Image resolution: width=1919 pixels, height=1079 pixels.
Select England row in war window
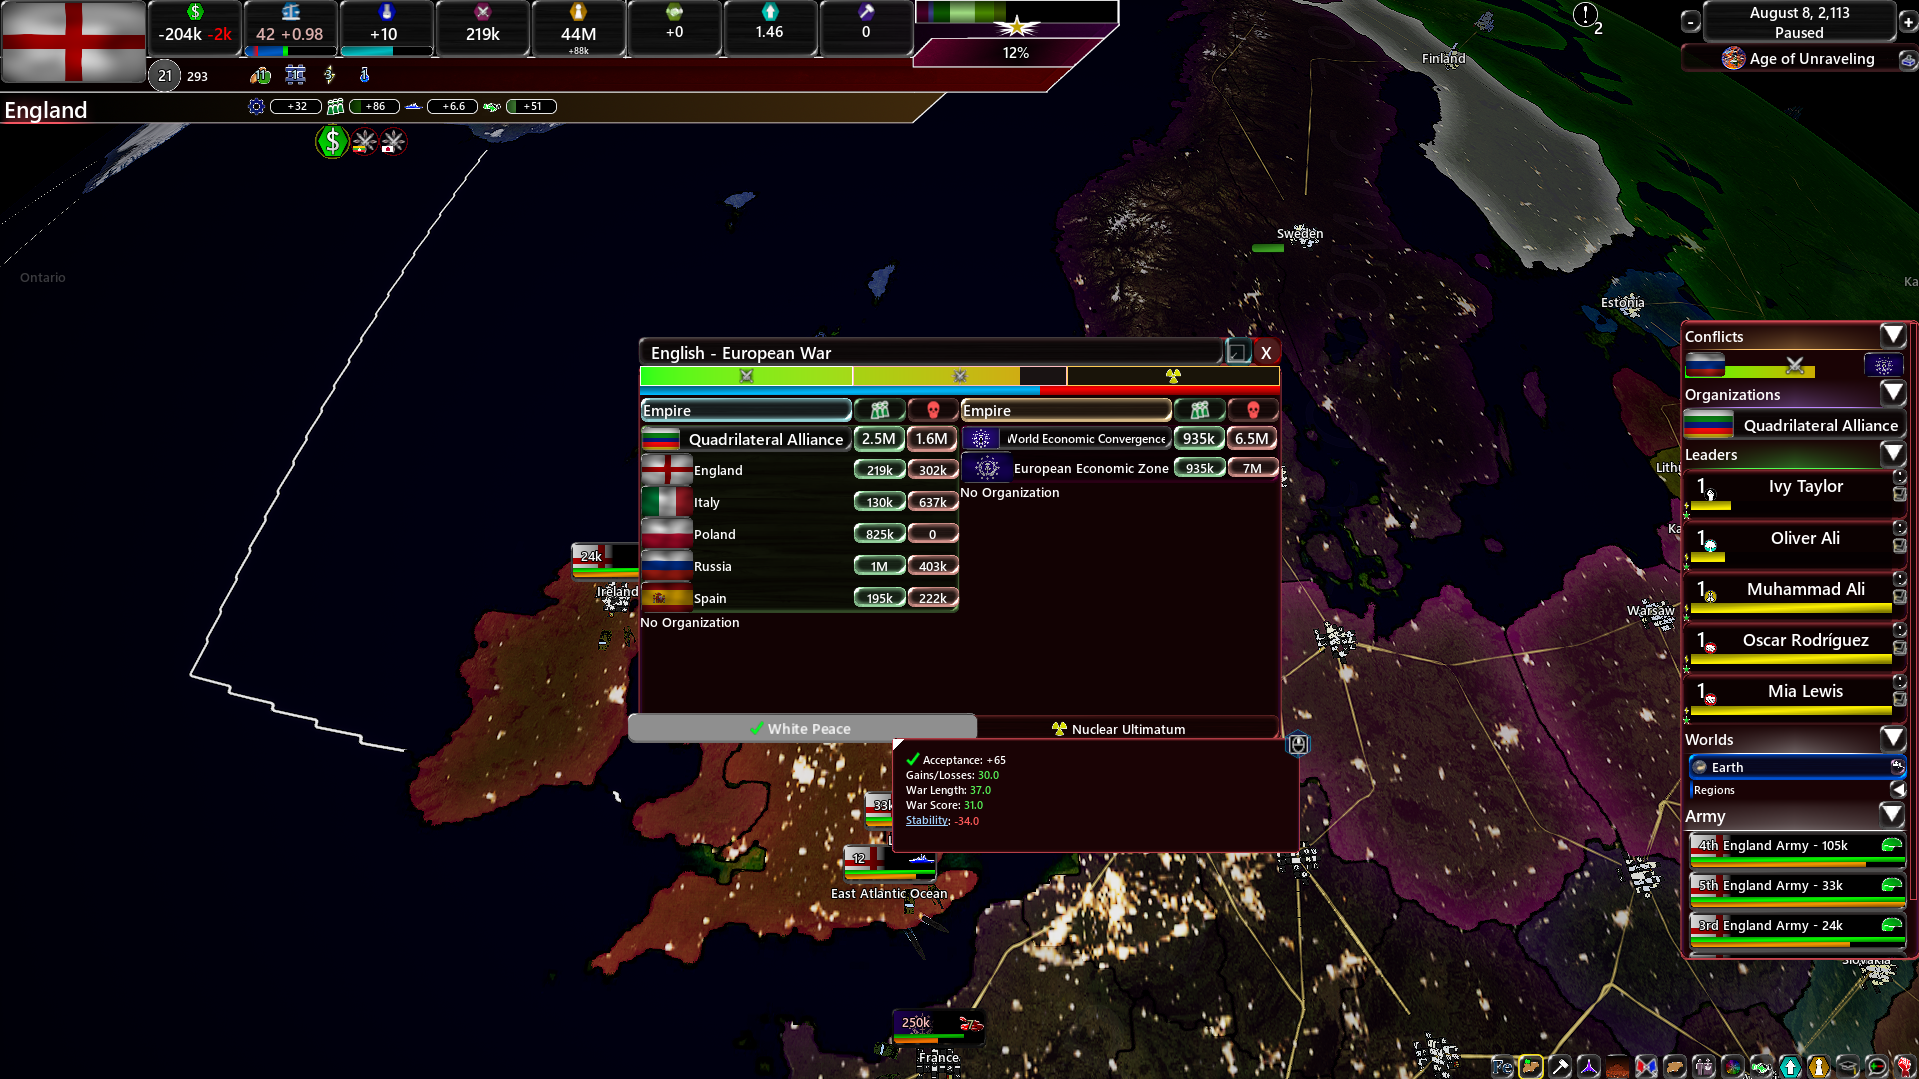click(799, 470)
